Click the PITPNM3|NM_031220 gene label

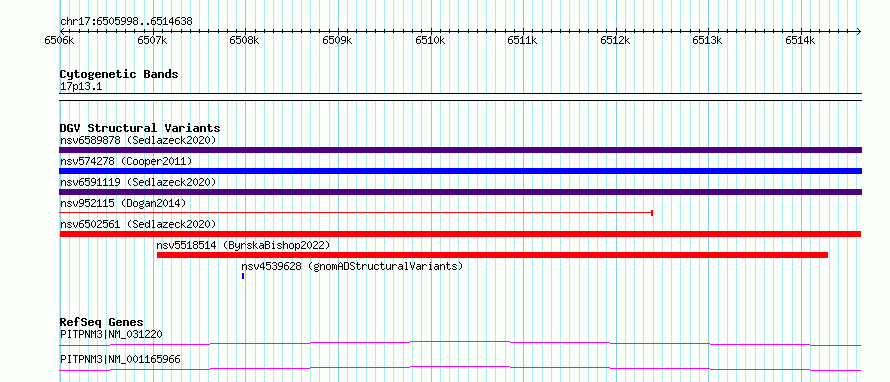coord(111,334)
